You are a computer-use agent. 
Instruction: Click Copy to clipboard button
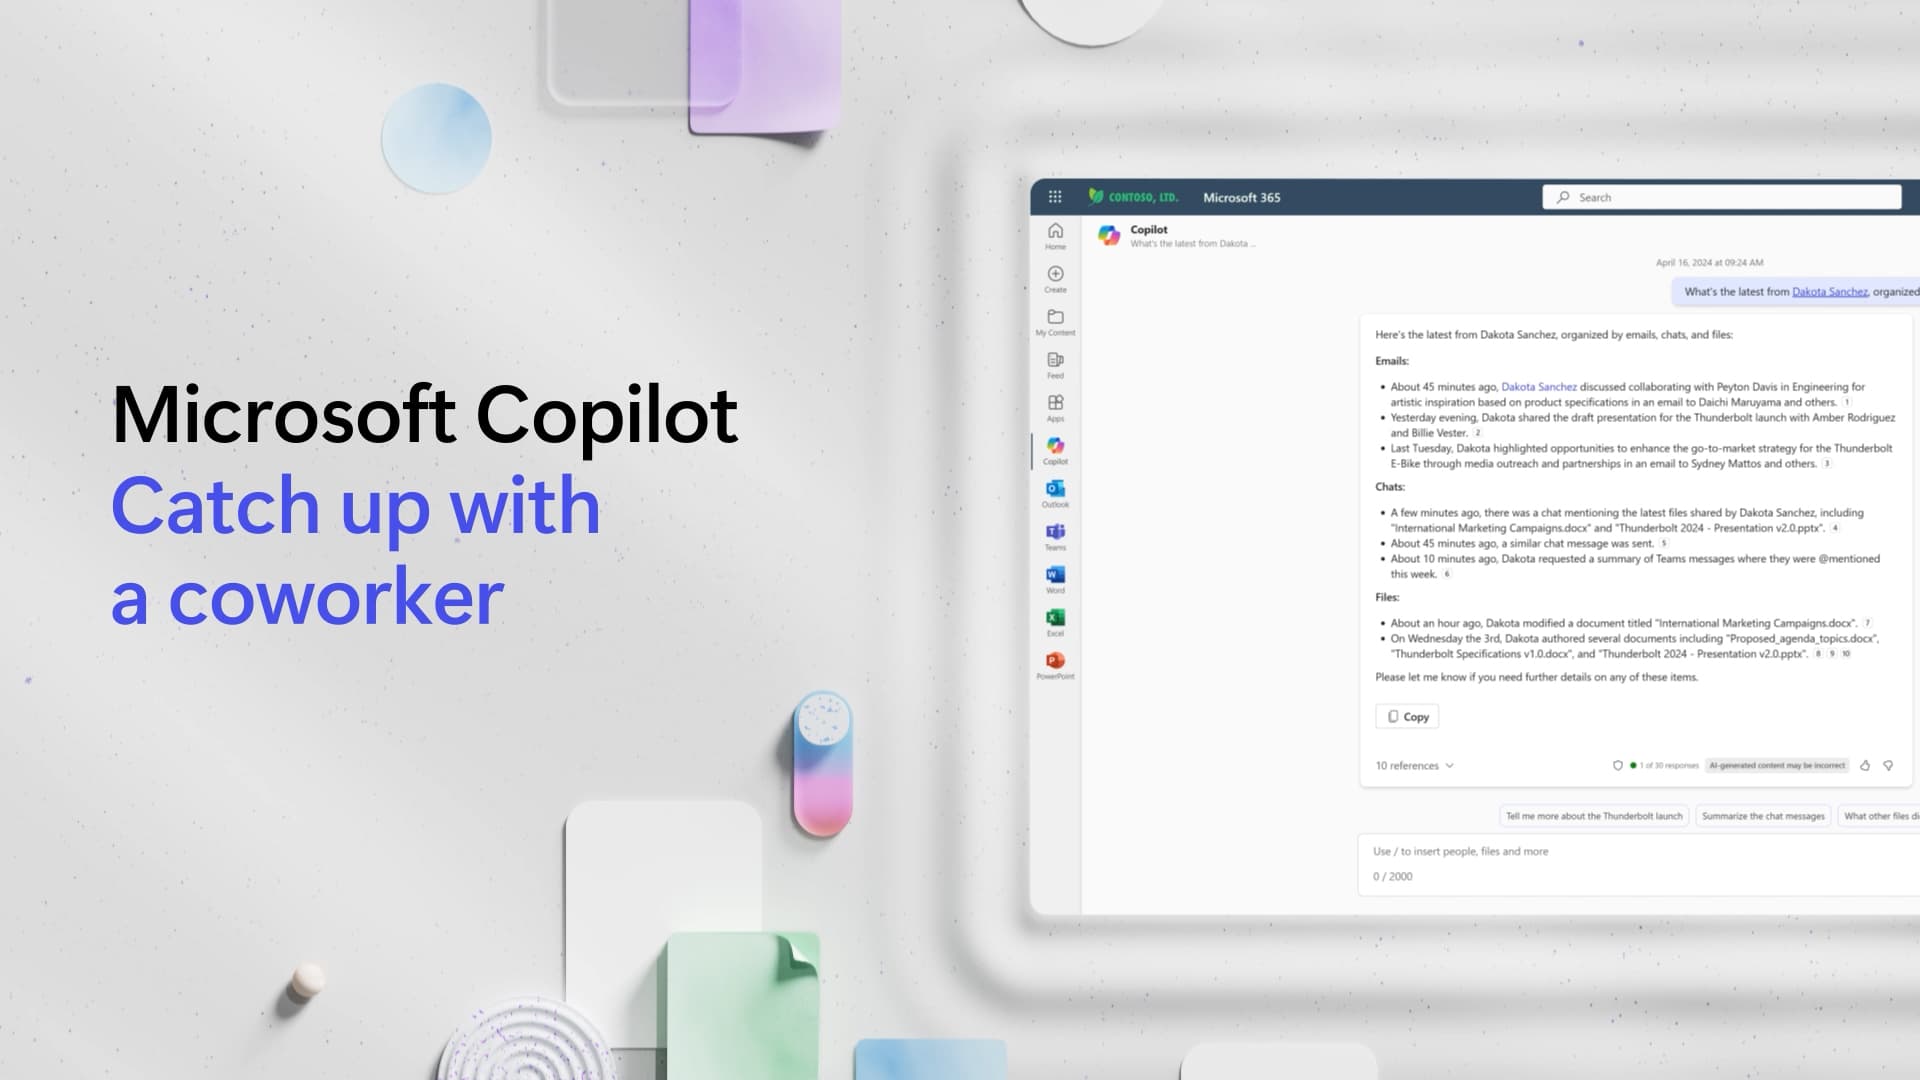(x=1408, y=716)
